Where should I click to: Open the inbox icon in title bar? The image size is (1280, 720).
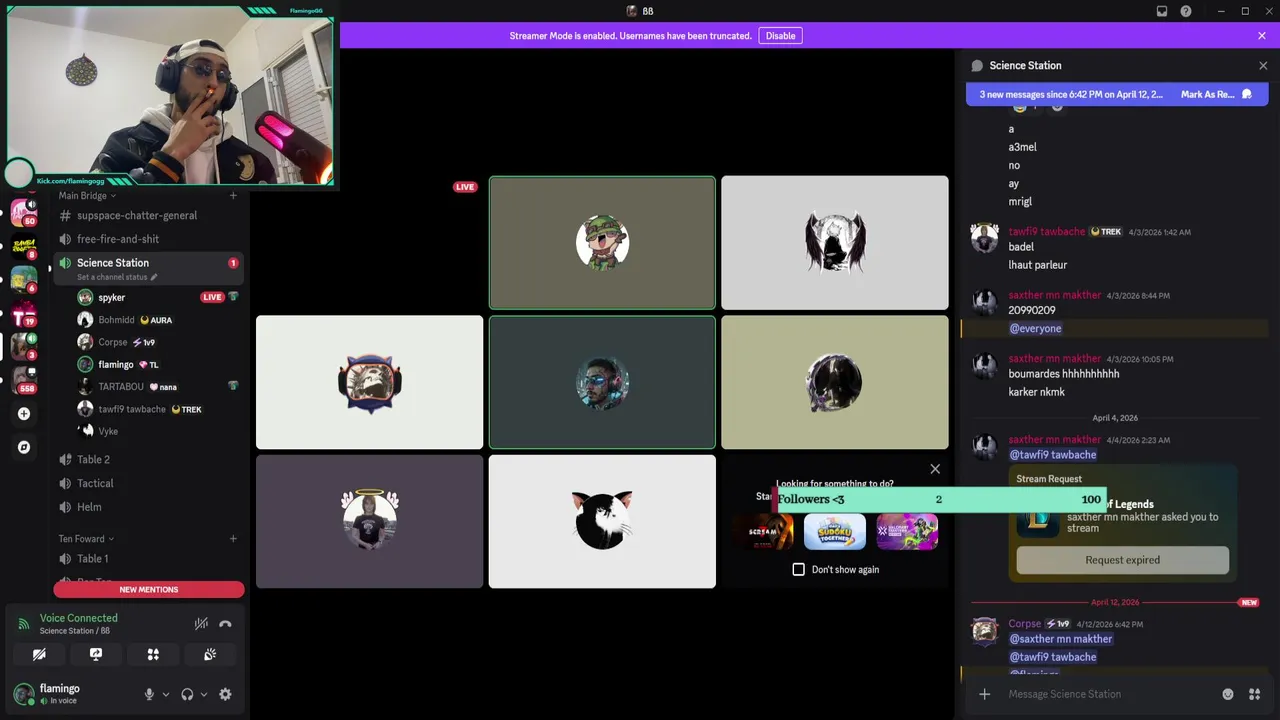coord(1162,11)
